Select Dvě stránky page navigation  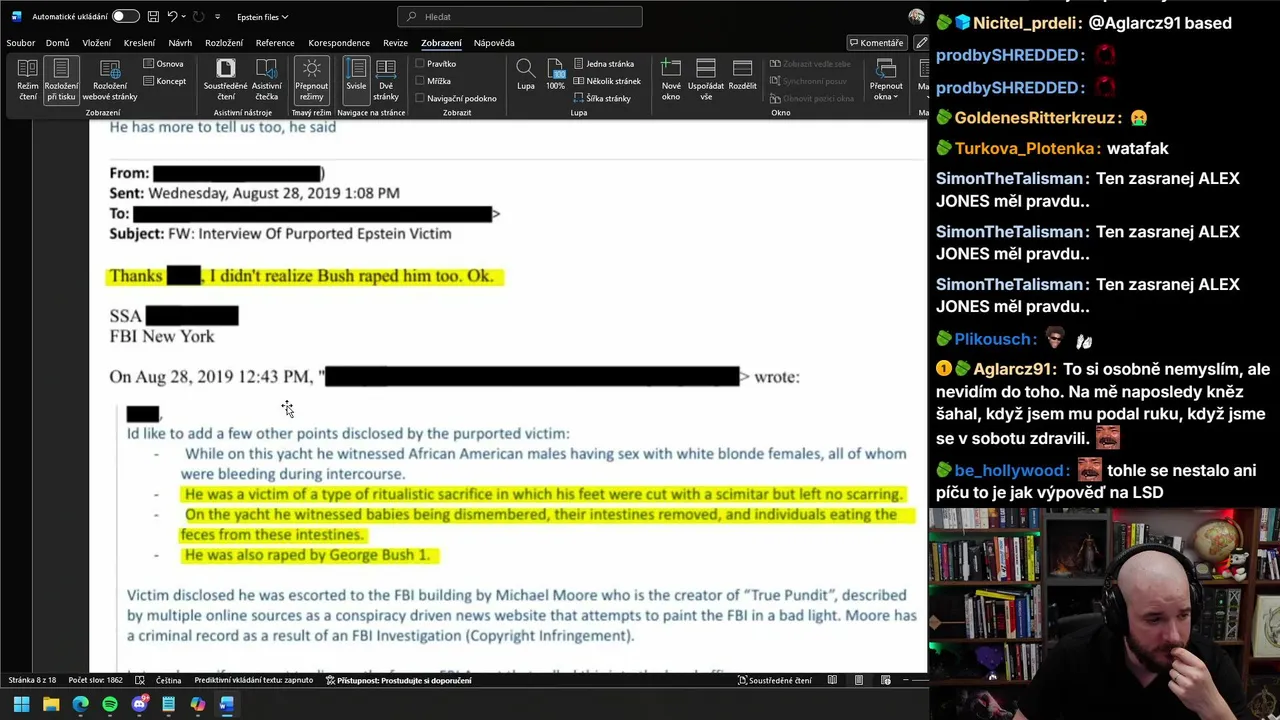386,79
